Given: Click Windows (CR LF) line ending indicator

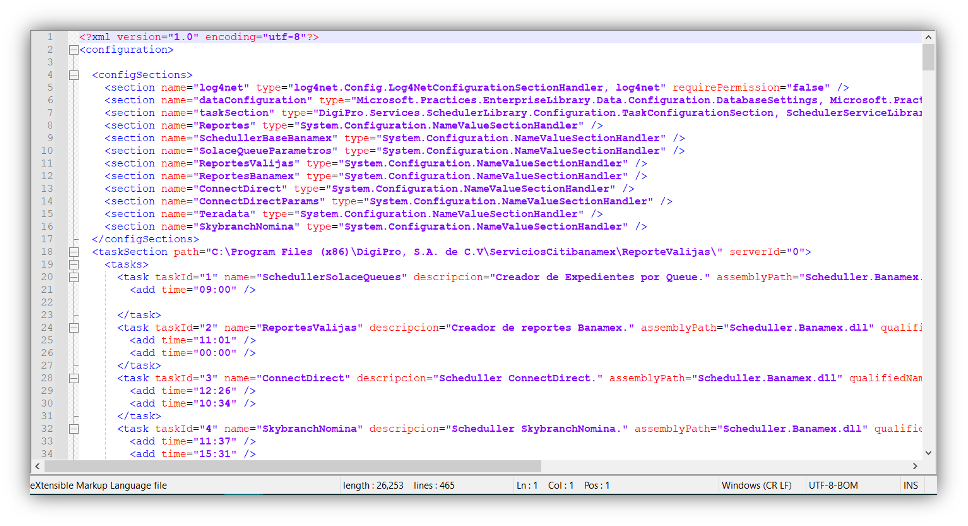Looking at the screenshot, I should click(756, 486).
